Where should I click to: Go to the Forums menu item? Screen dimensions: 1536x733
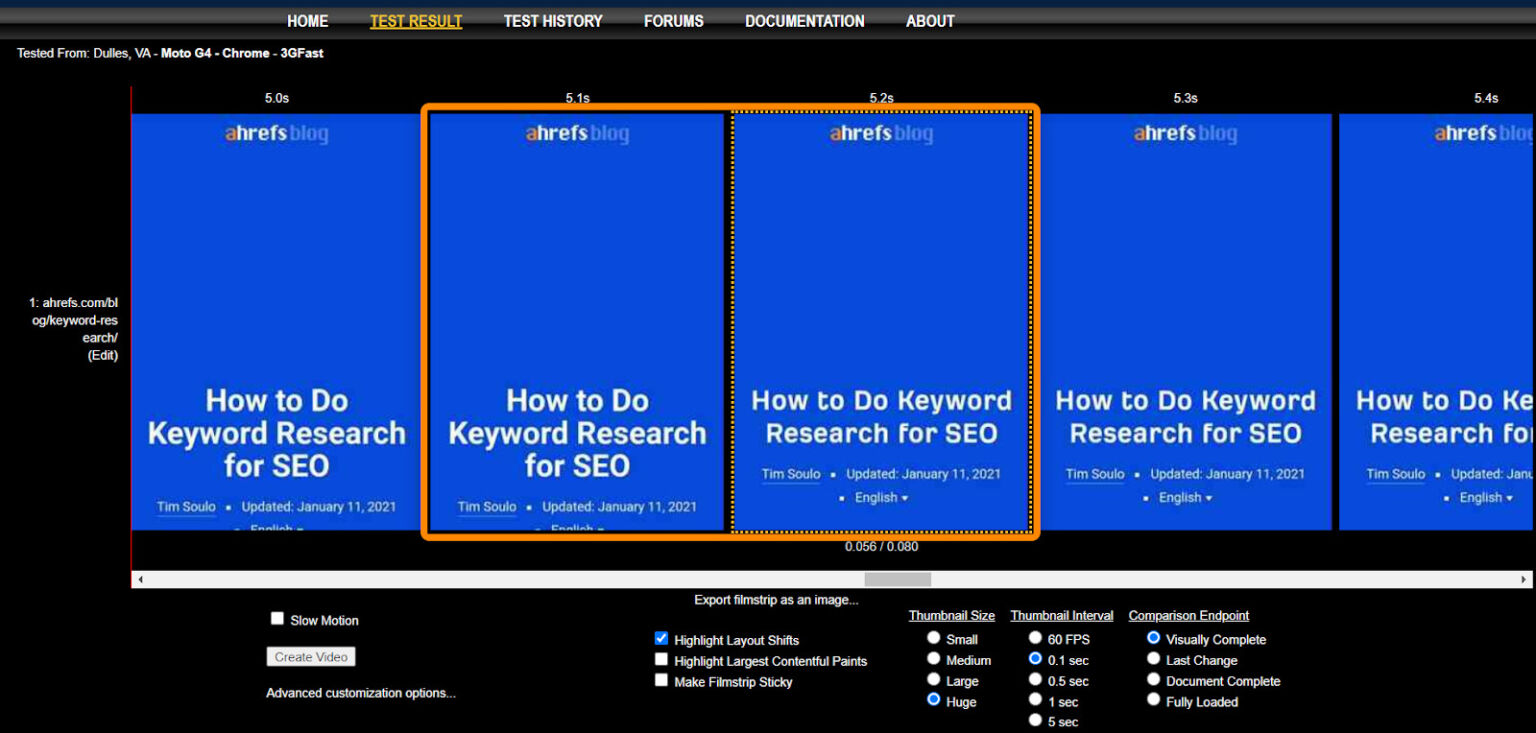(x=673, y=21)
